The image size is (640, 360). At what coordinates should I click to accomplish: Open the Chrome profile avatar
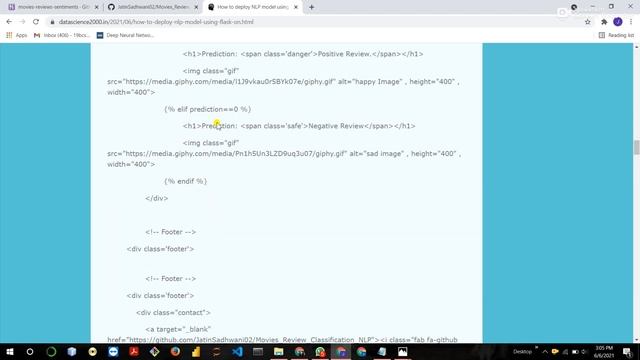click(x=618, y=22)
